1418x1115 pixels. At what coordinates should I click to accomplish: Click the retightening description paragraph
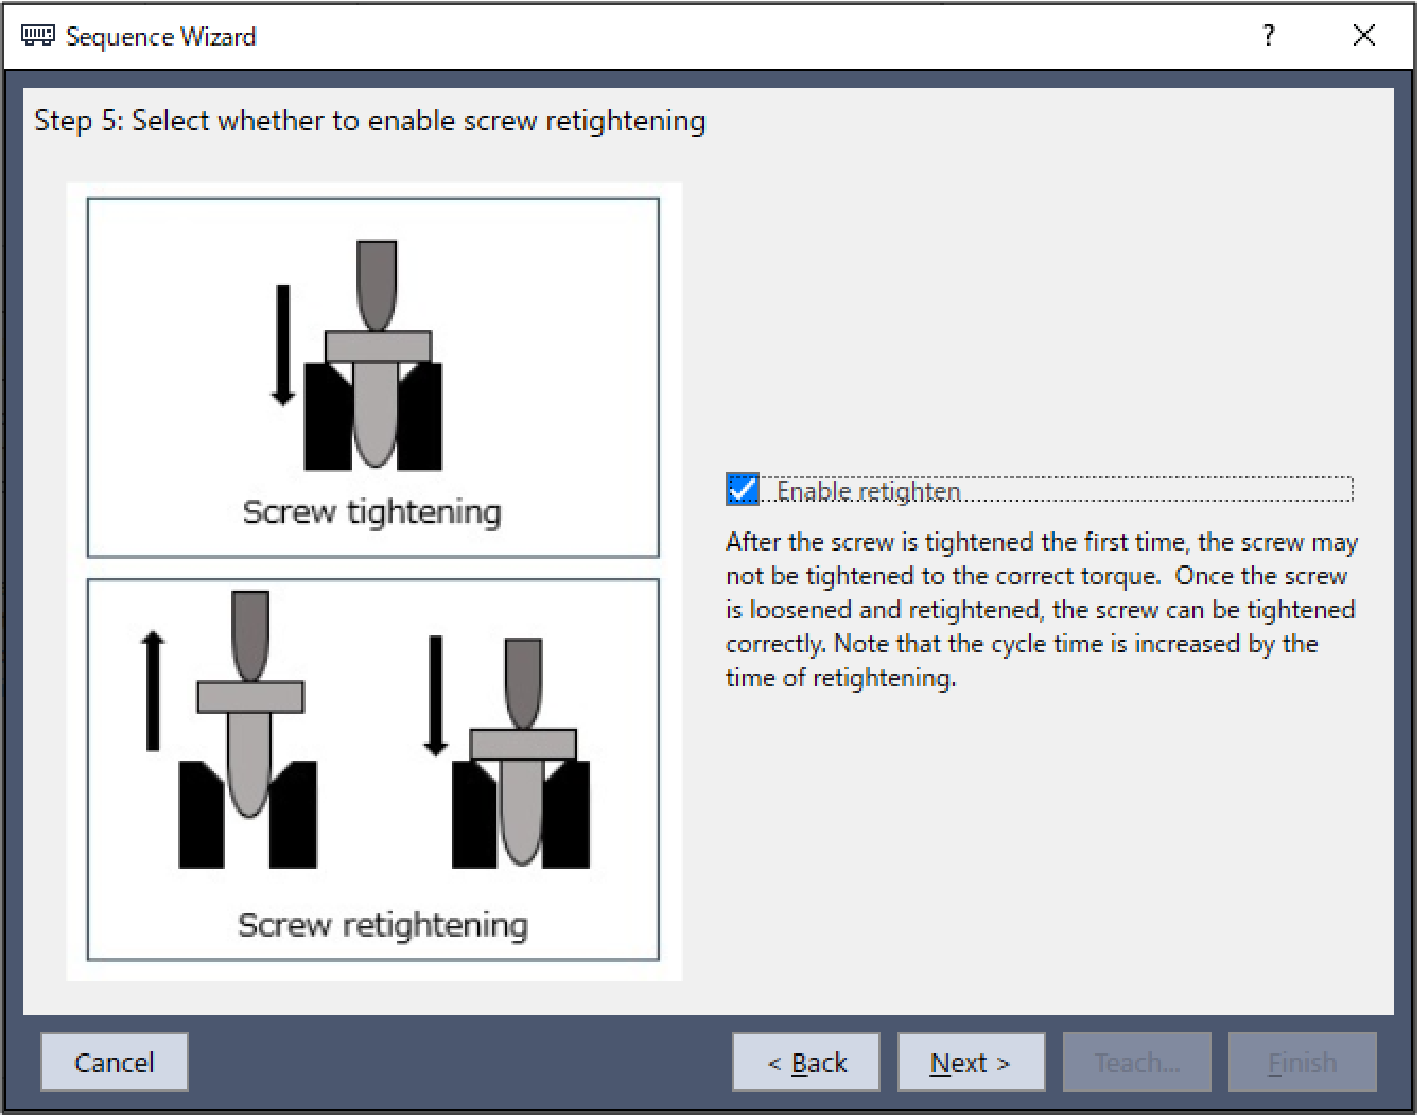tap(1040, 610)
